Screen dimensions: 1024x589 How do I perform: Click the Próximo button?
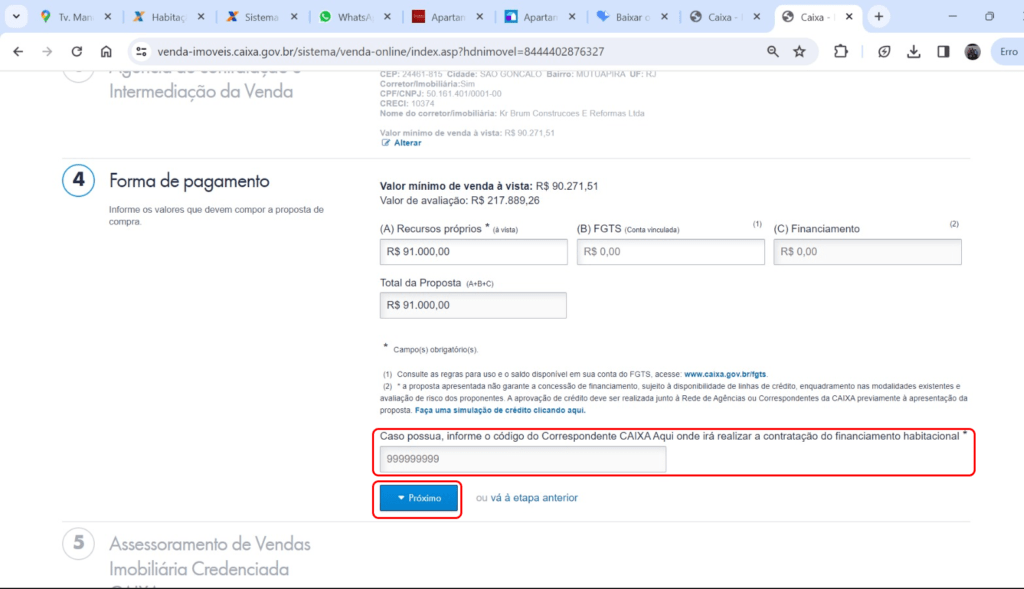coord(419,498)
